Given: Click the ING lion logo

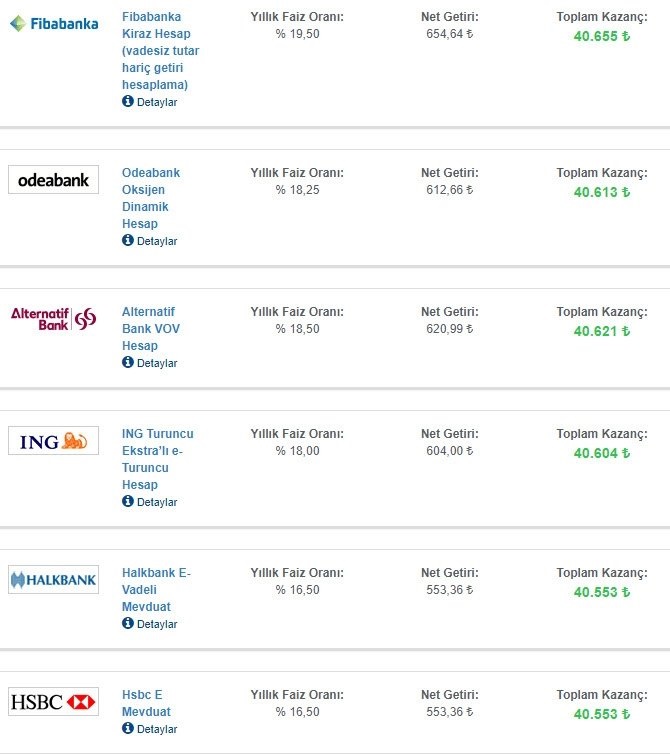Looking at the screenshot, I should coord(53,440).
